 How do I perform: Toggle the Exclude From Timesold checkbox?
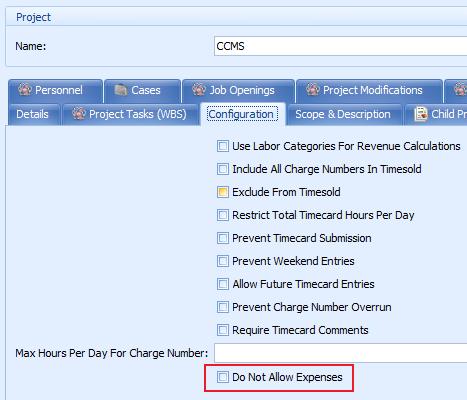(223, 192)
